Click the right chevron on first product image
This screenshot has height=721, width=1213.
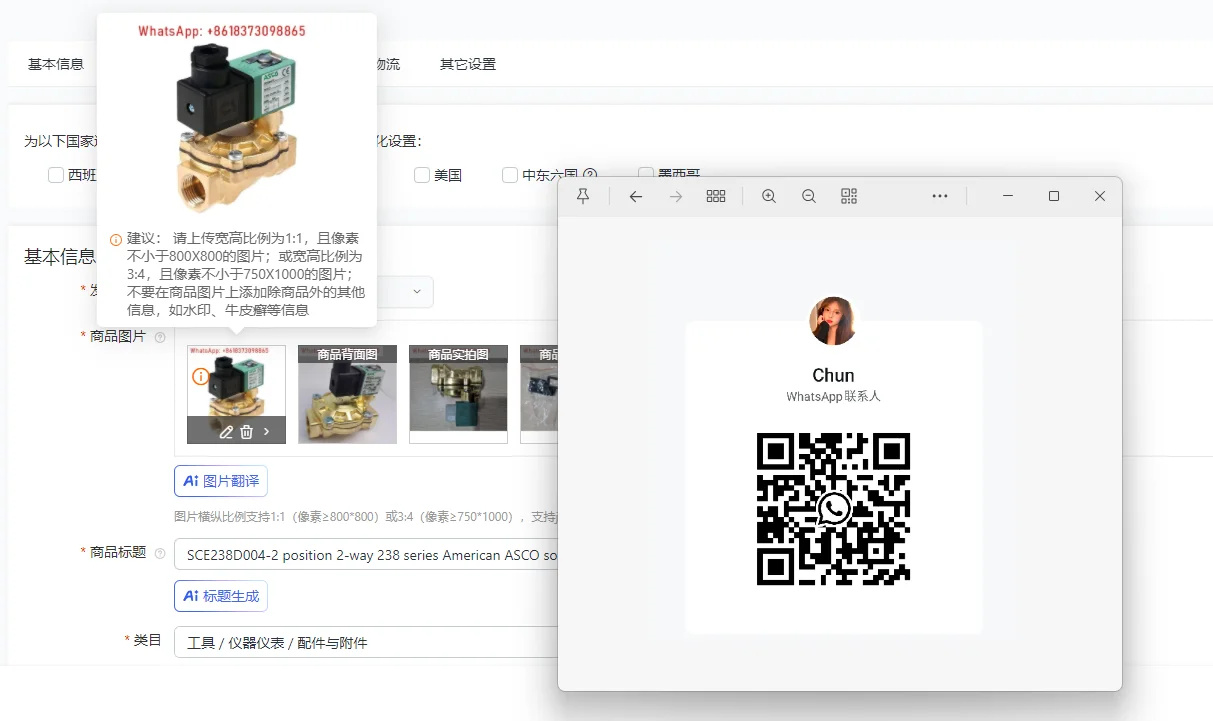tap(267, 432)
